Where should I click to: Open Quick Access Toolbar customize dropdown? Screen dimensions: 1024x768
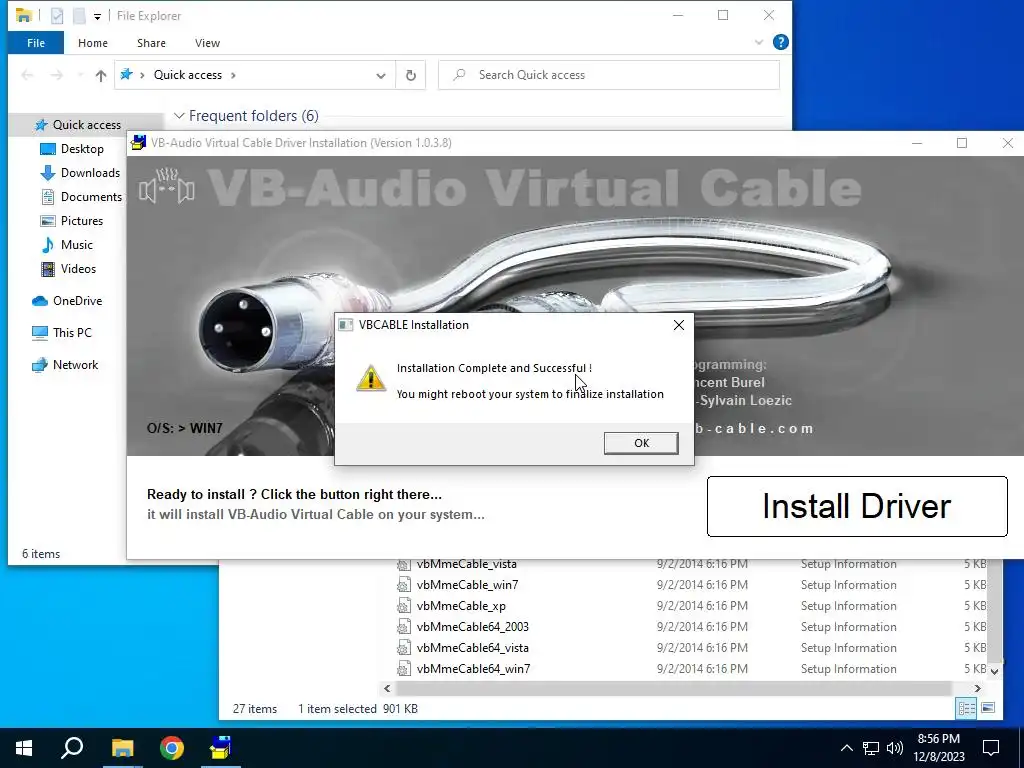(x=97, y=16)
